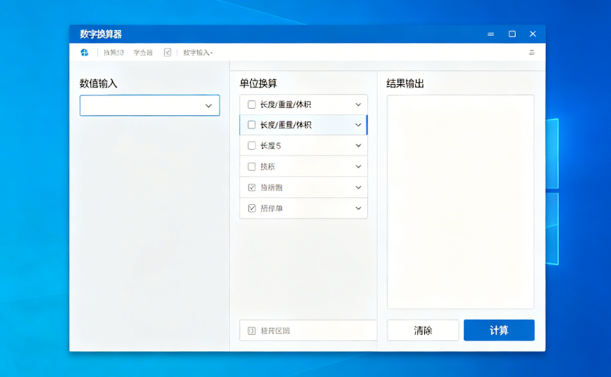Image resolution: width=611 pixels, height=377 pixels.
Task: Select the 长度5 row label
Action: (x=270, y=146)
